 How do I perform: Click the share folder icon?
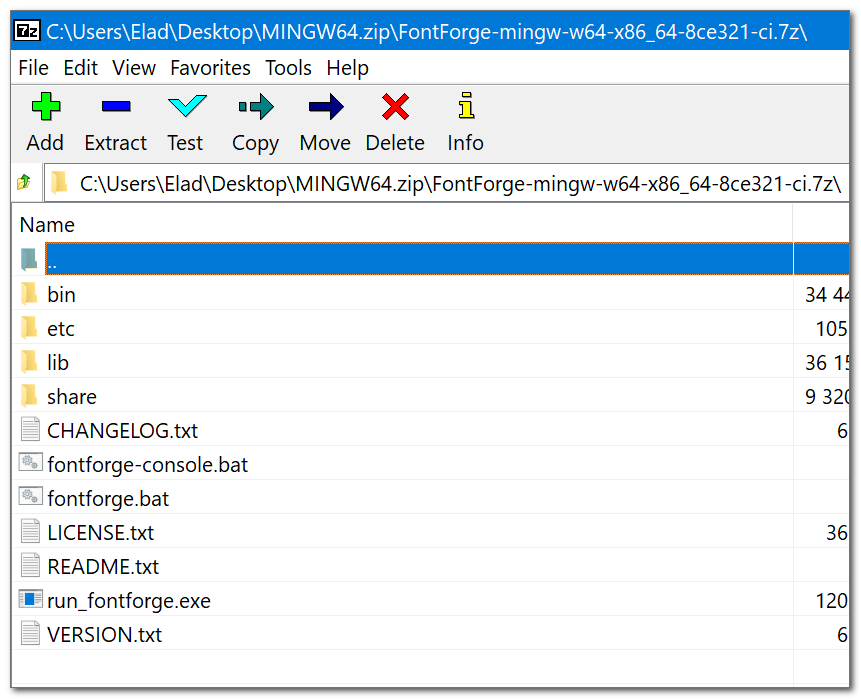tap(29, 396)
